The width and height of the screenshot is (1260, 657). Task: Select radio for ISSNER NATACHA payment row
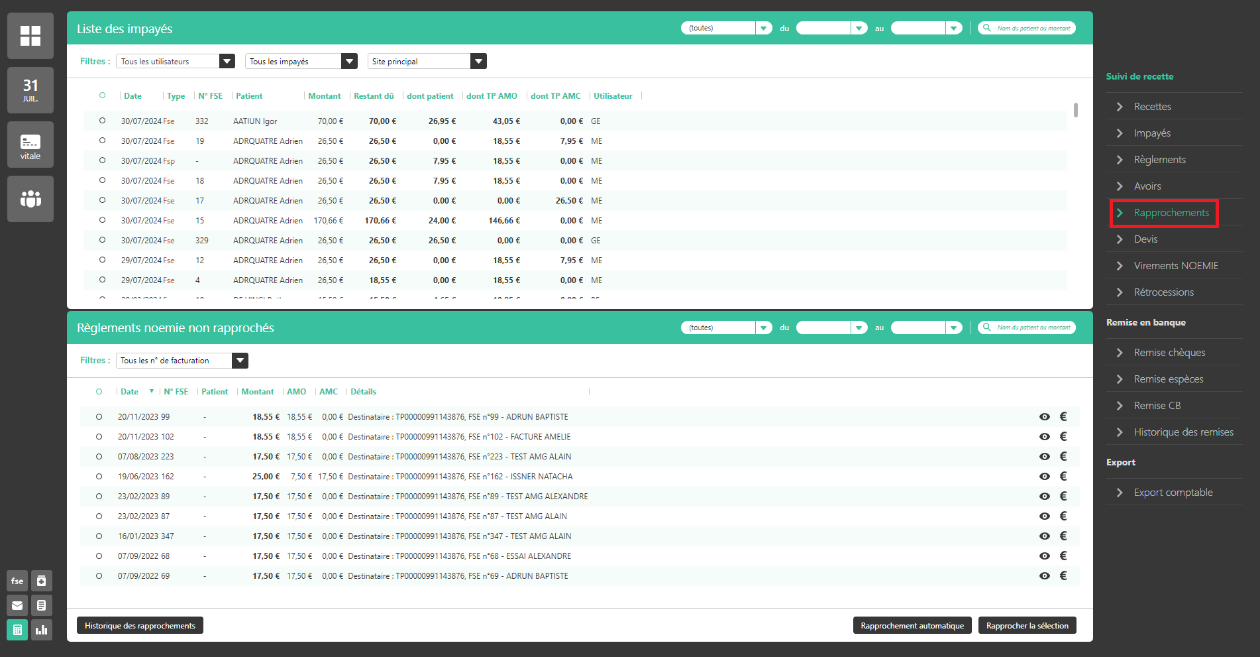pyautogui.click(x=99, y=476)
